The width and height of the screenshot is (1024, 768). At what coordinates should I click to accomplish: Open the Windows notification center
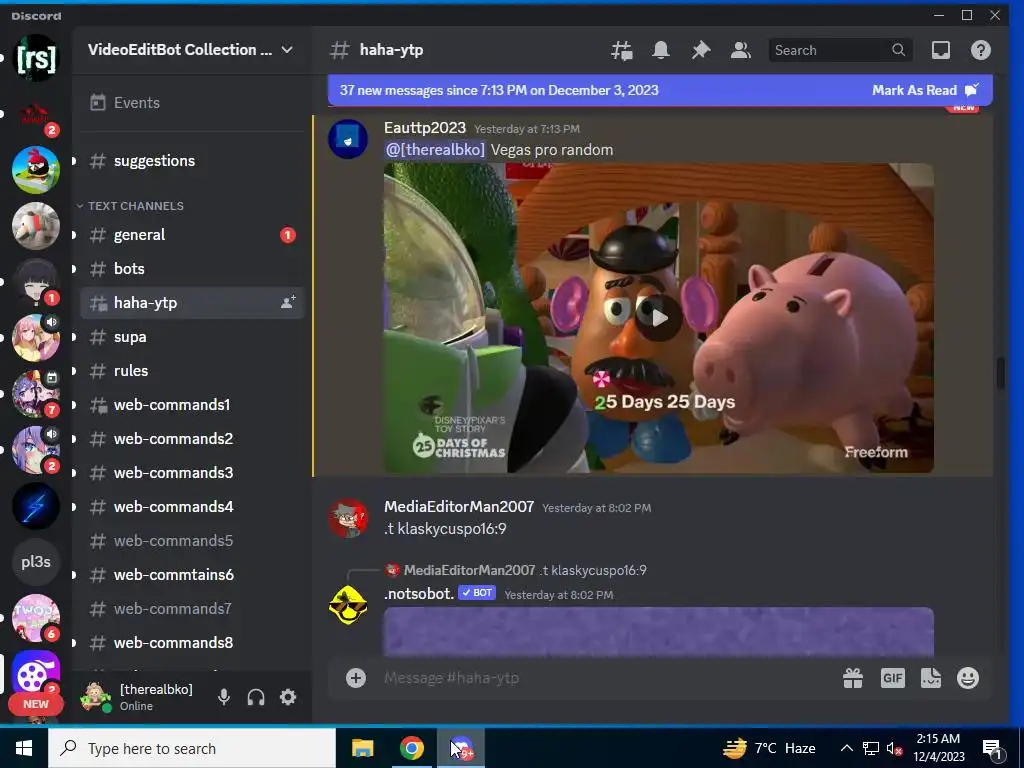point(992,748)
